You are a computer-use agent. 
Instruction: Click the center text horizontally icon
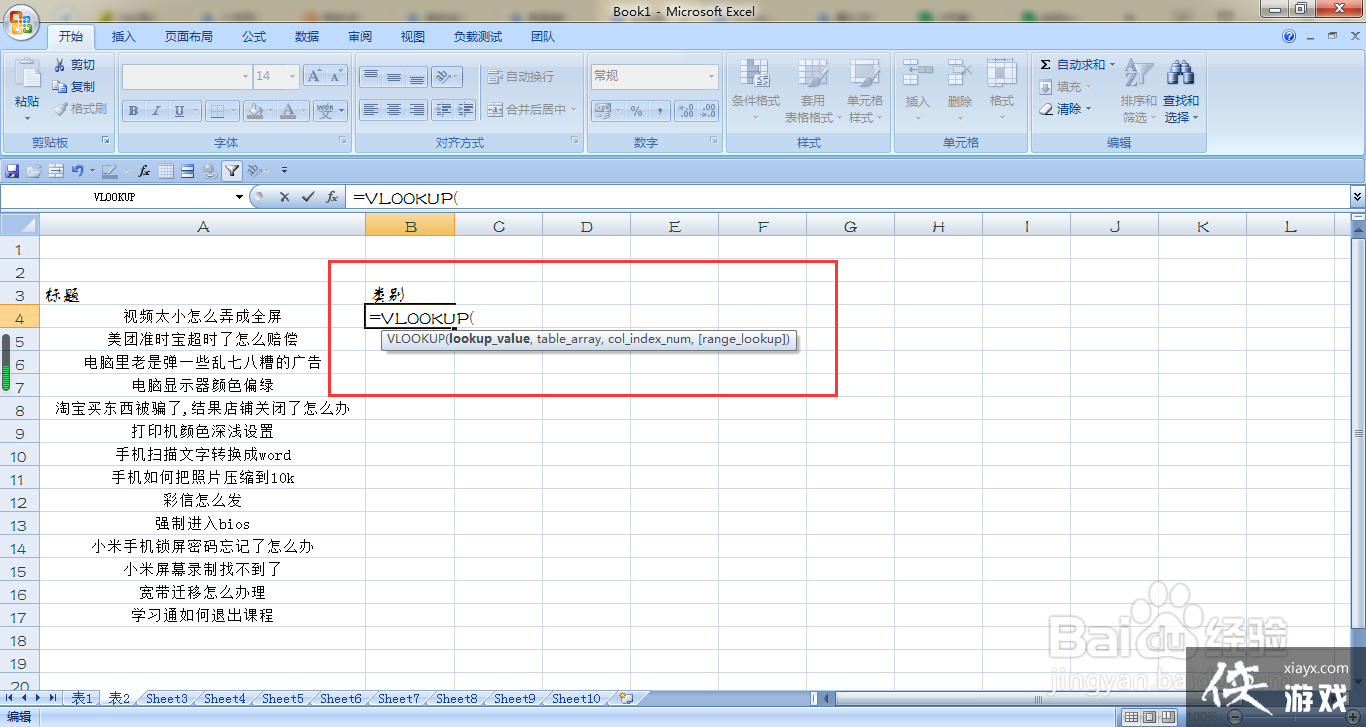coord(394,110)
